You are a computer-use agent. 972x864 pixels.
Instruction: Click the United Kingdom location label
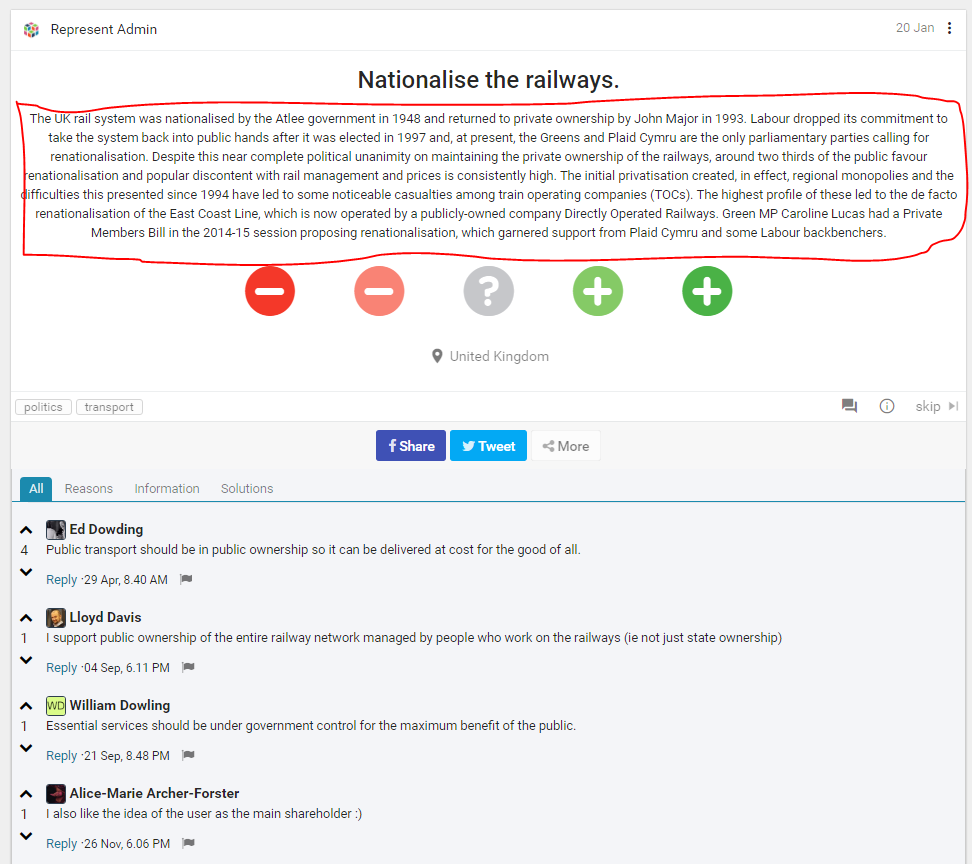tap(499, 356)
